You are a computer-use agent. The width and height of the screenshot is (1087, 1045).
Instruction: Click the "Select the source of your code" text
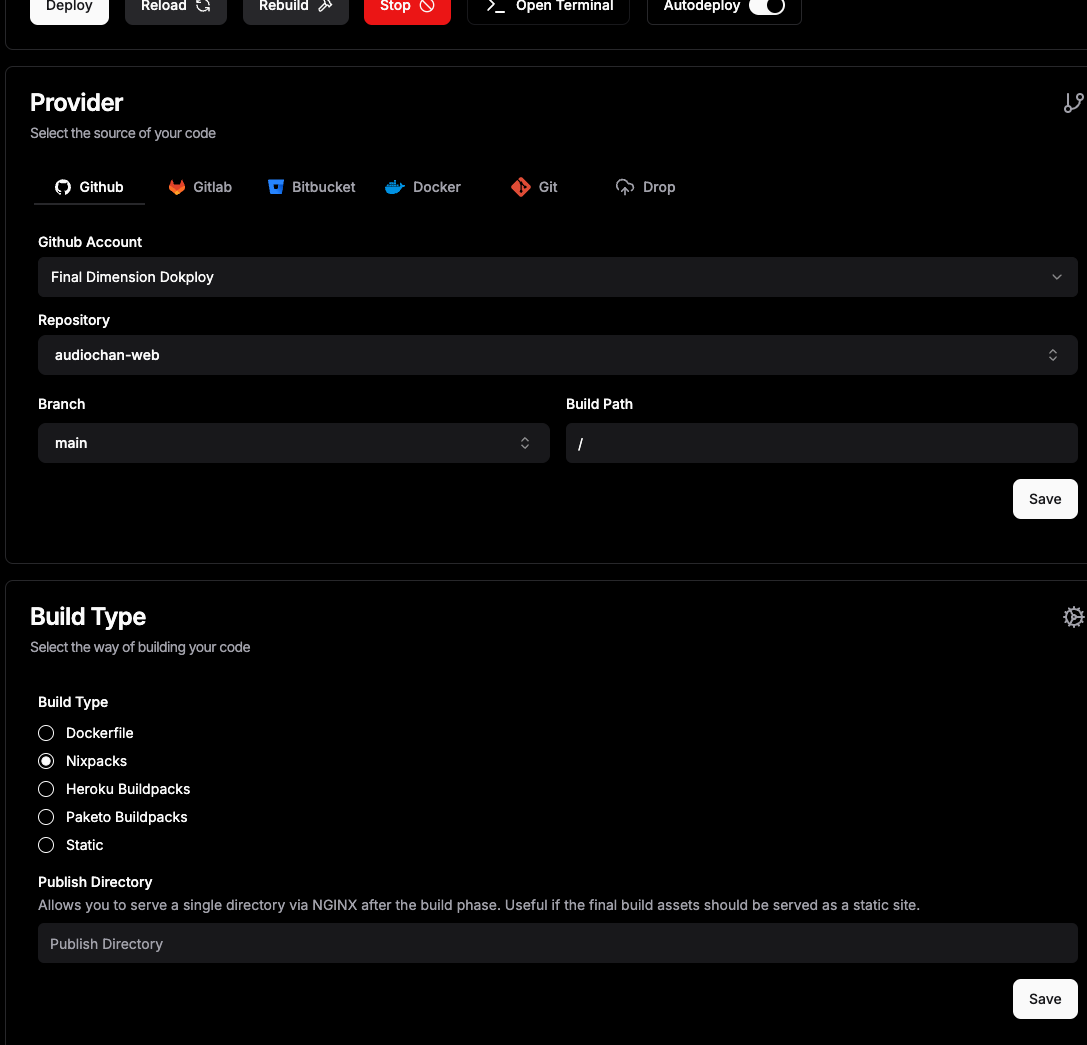123,133
